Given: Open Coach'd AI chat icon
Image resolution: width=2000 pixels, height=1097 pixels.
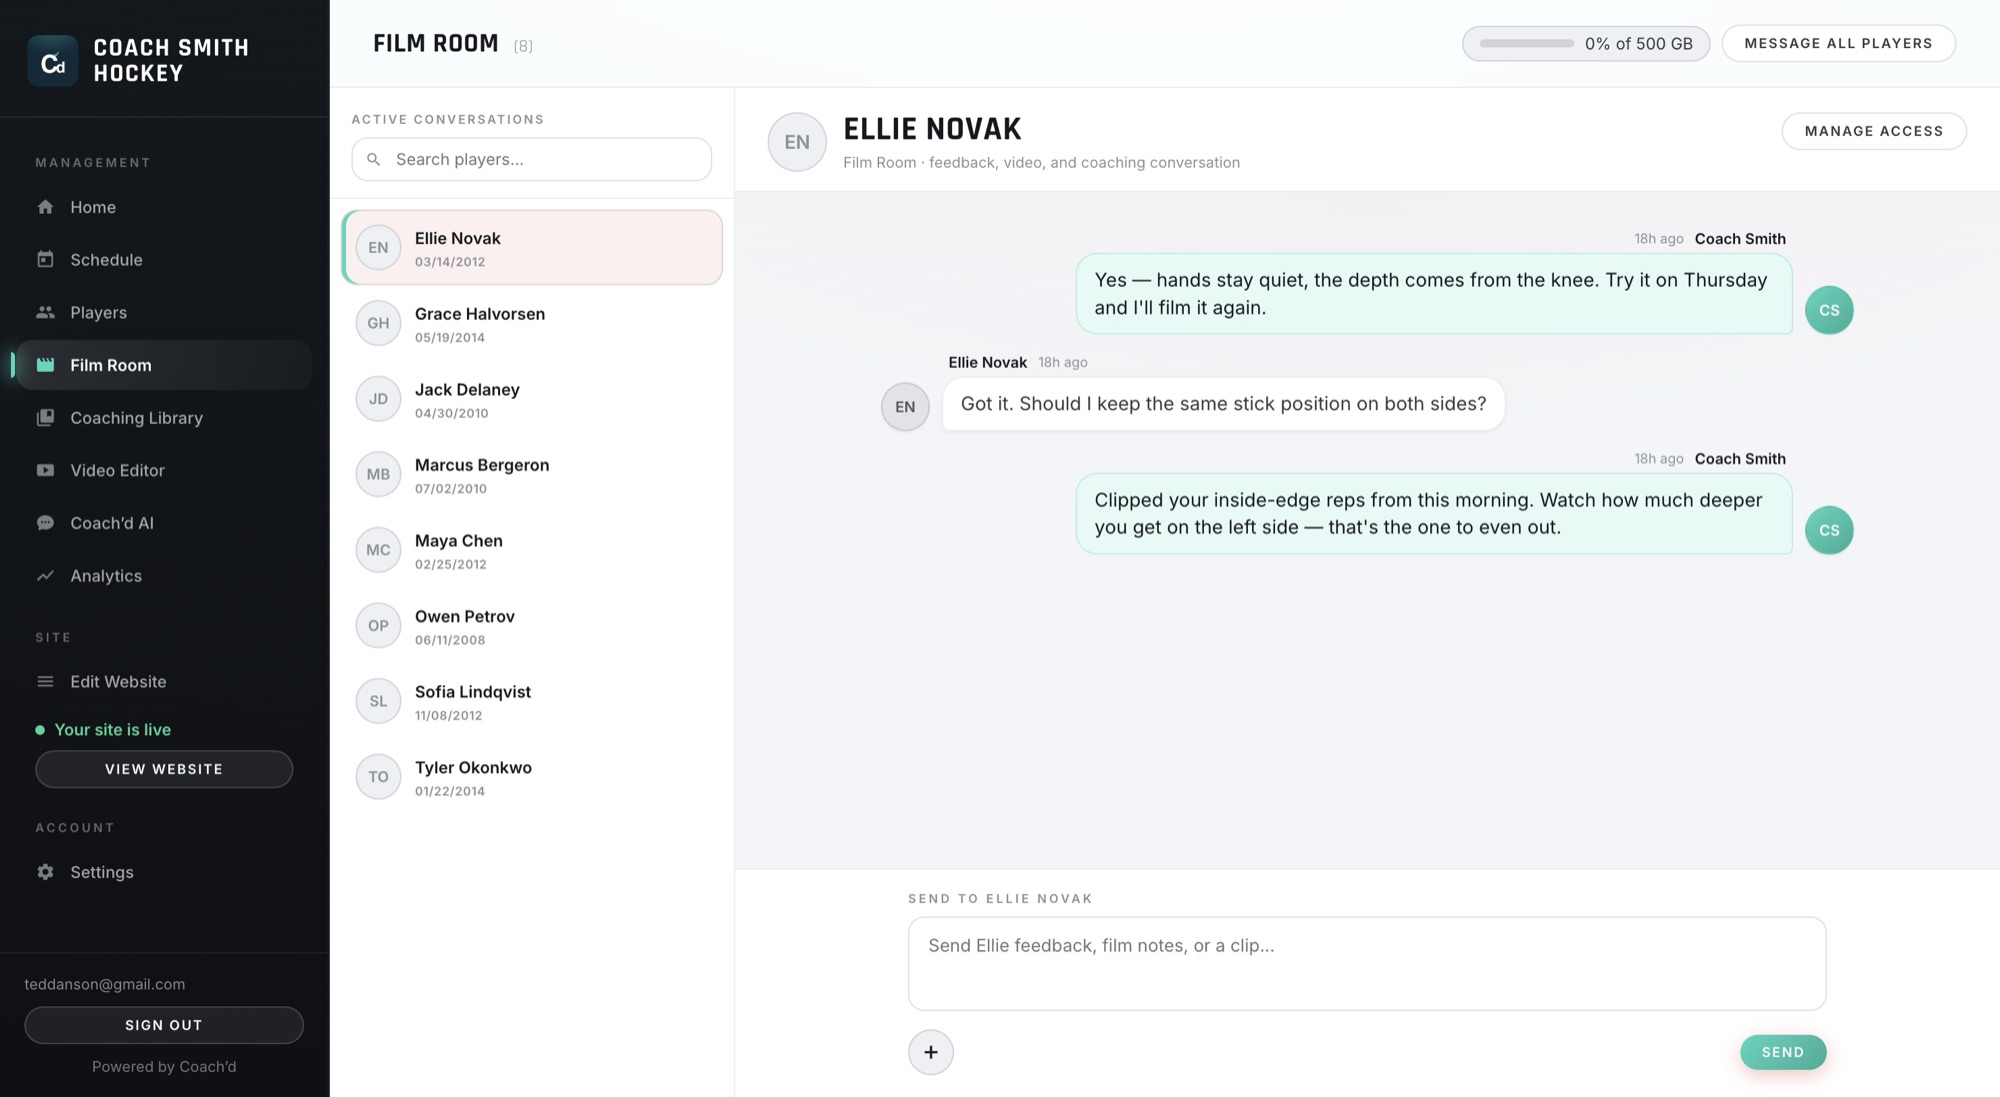Looking at the screenshot, I should [x=45, y=523].
